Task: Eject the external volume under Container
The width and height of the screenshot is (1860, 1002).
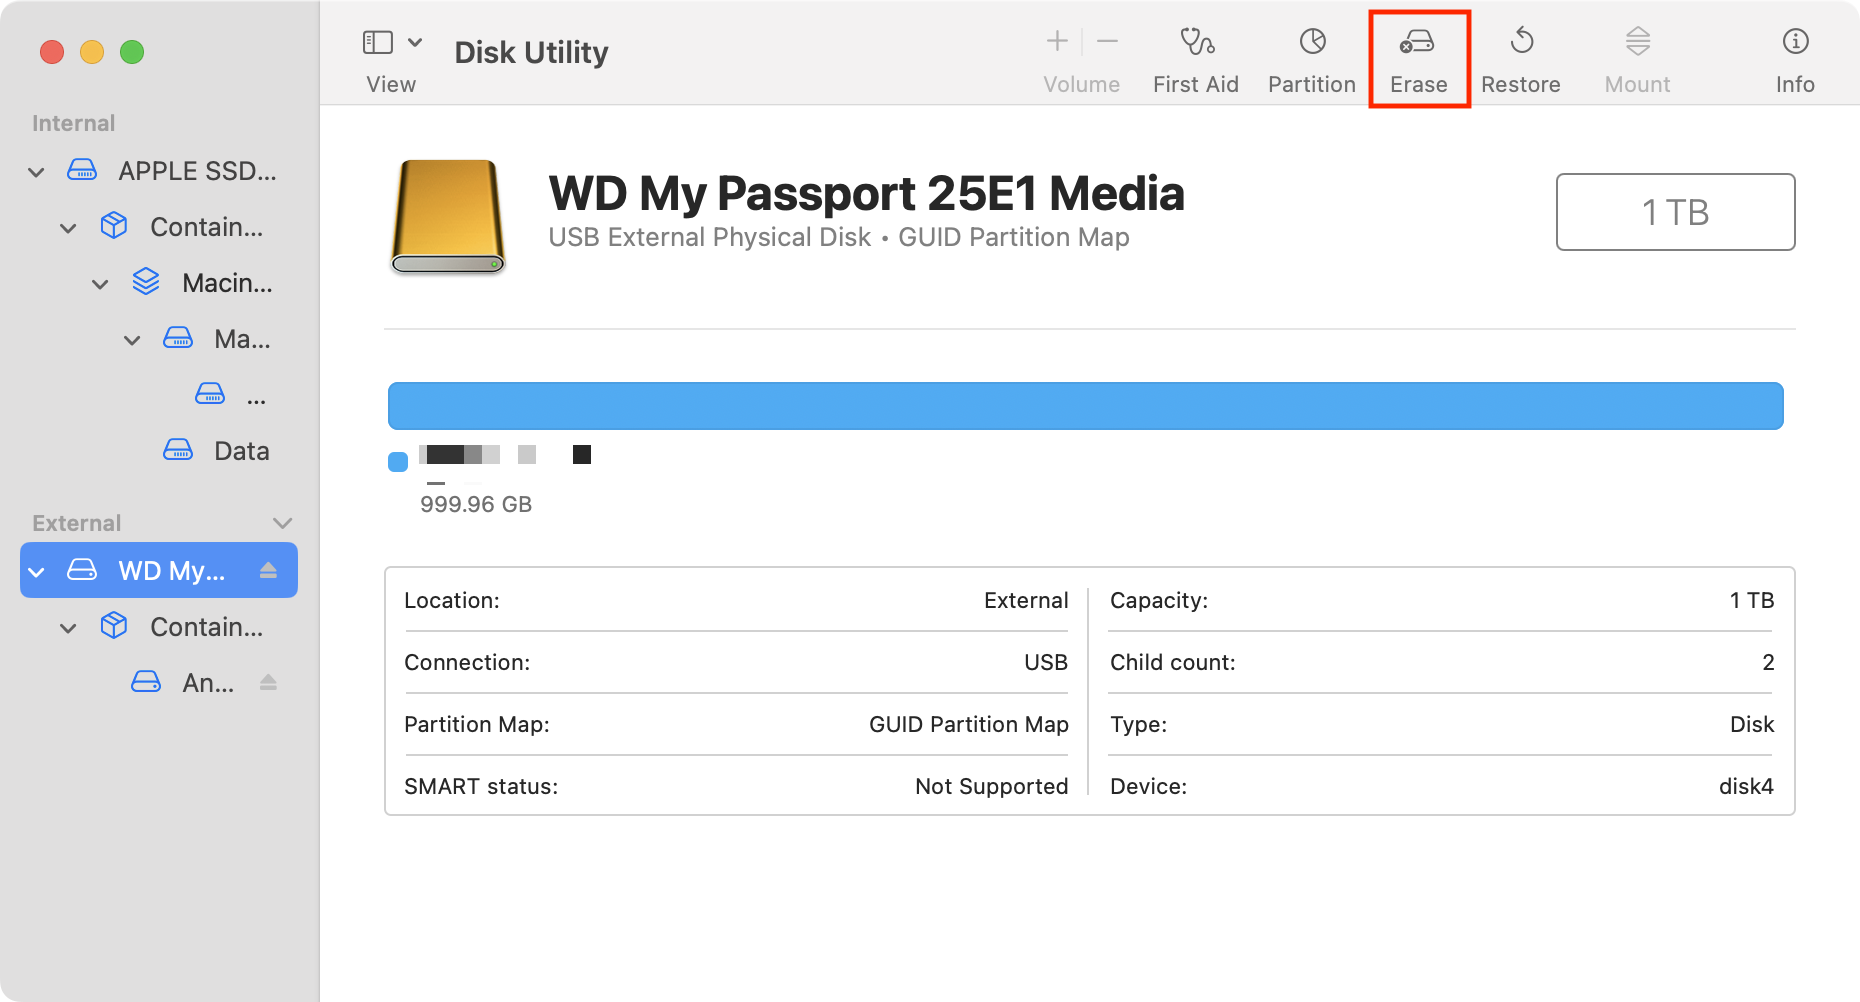Action: (x=268, y=682)
